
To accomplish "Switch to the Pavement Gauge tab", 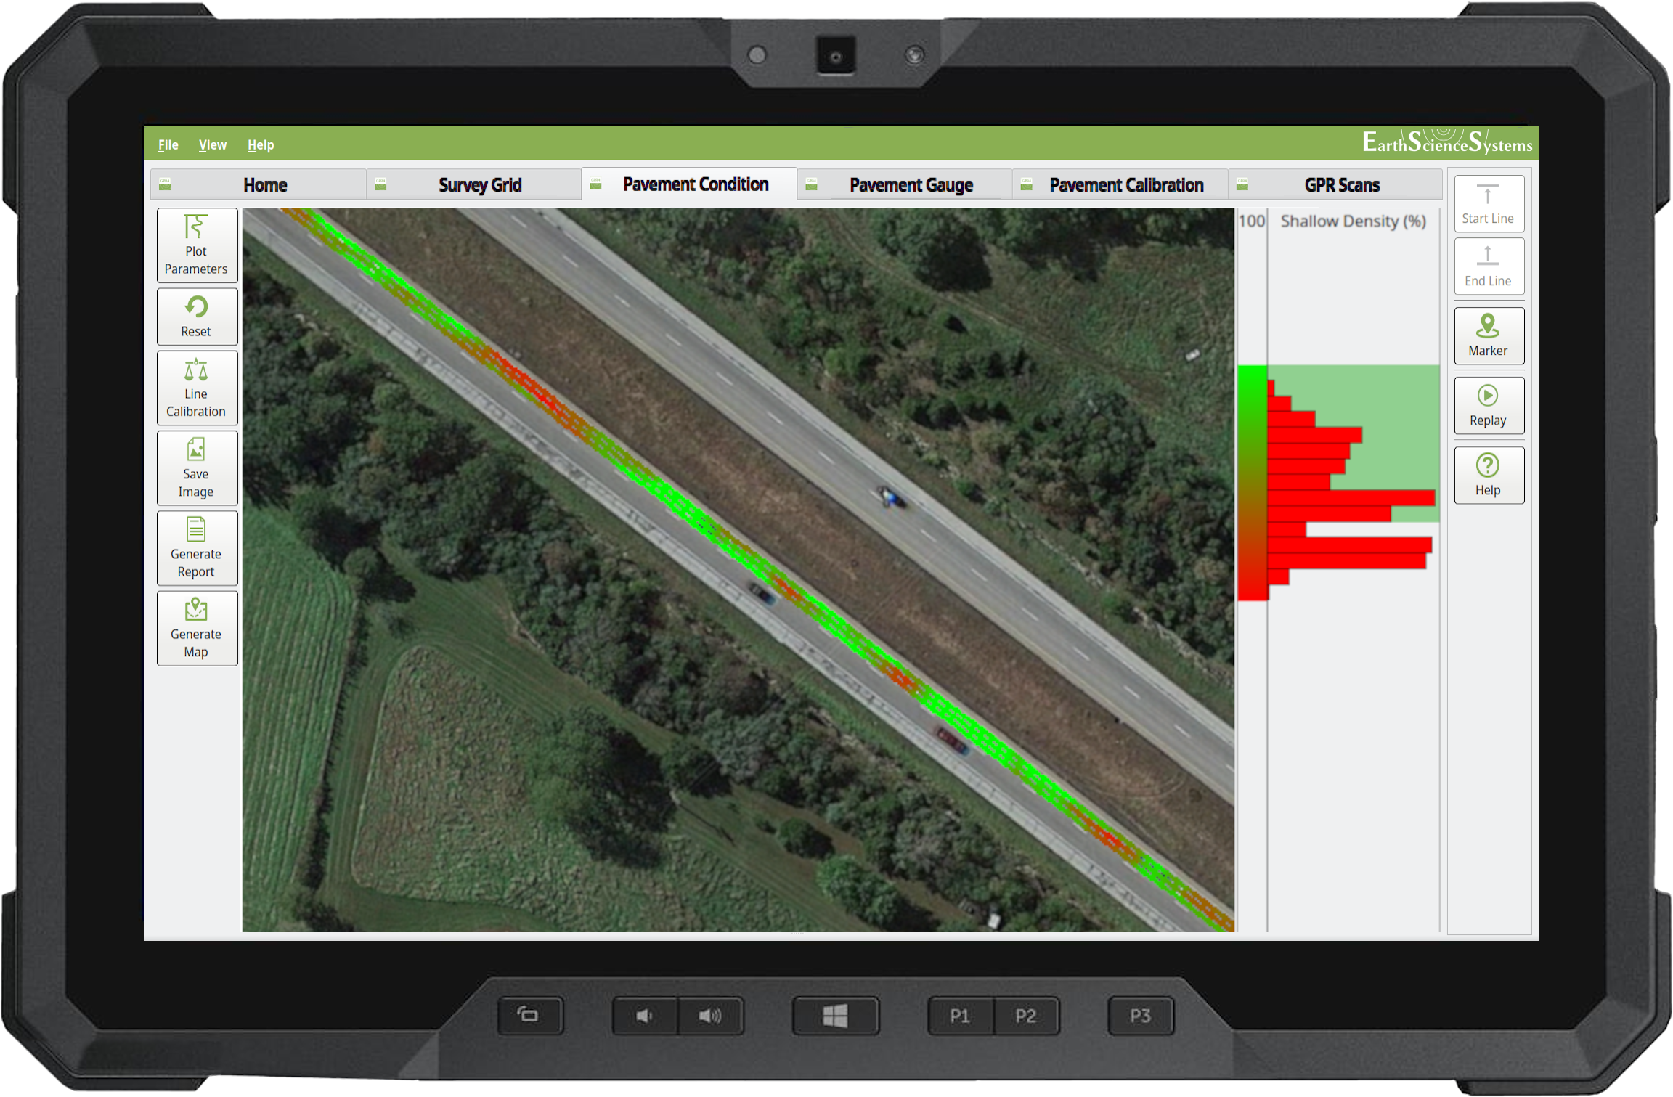I will point(910,185).
